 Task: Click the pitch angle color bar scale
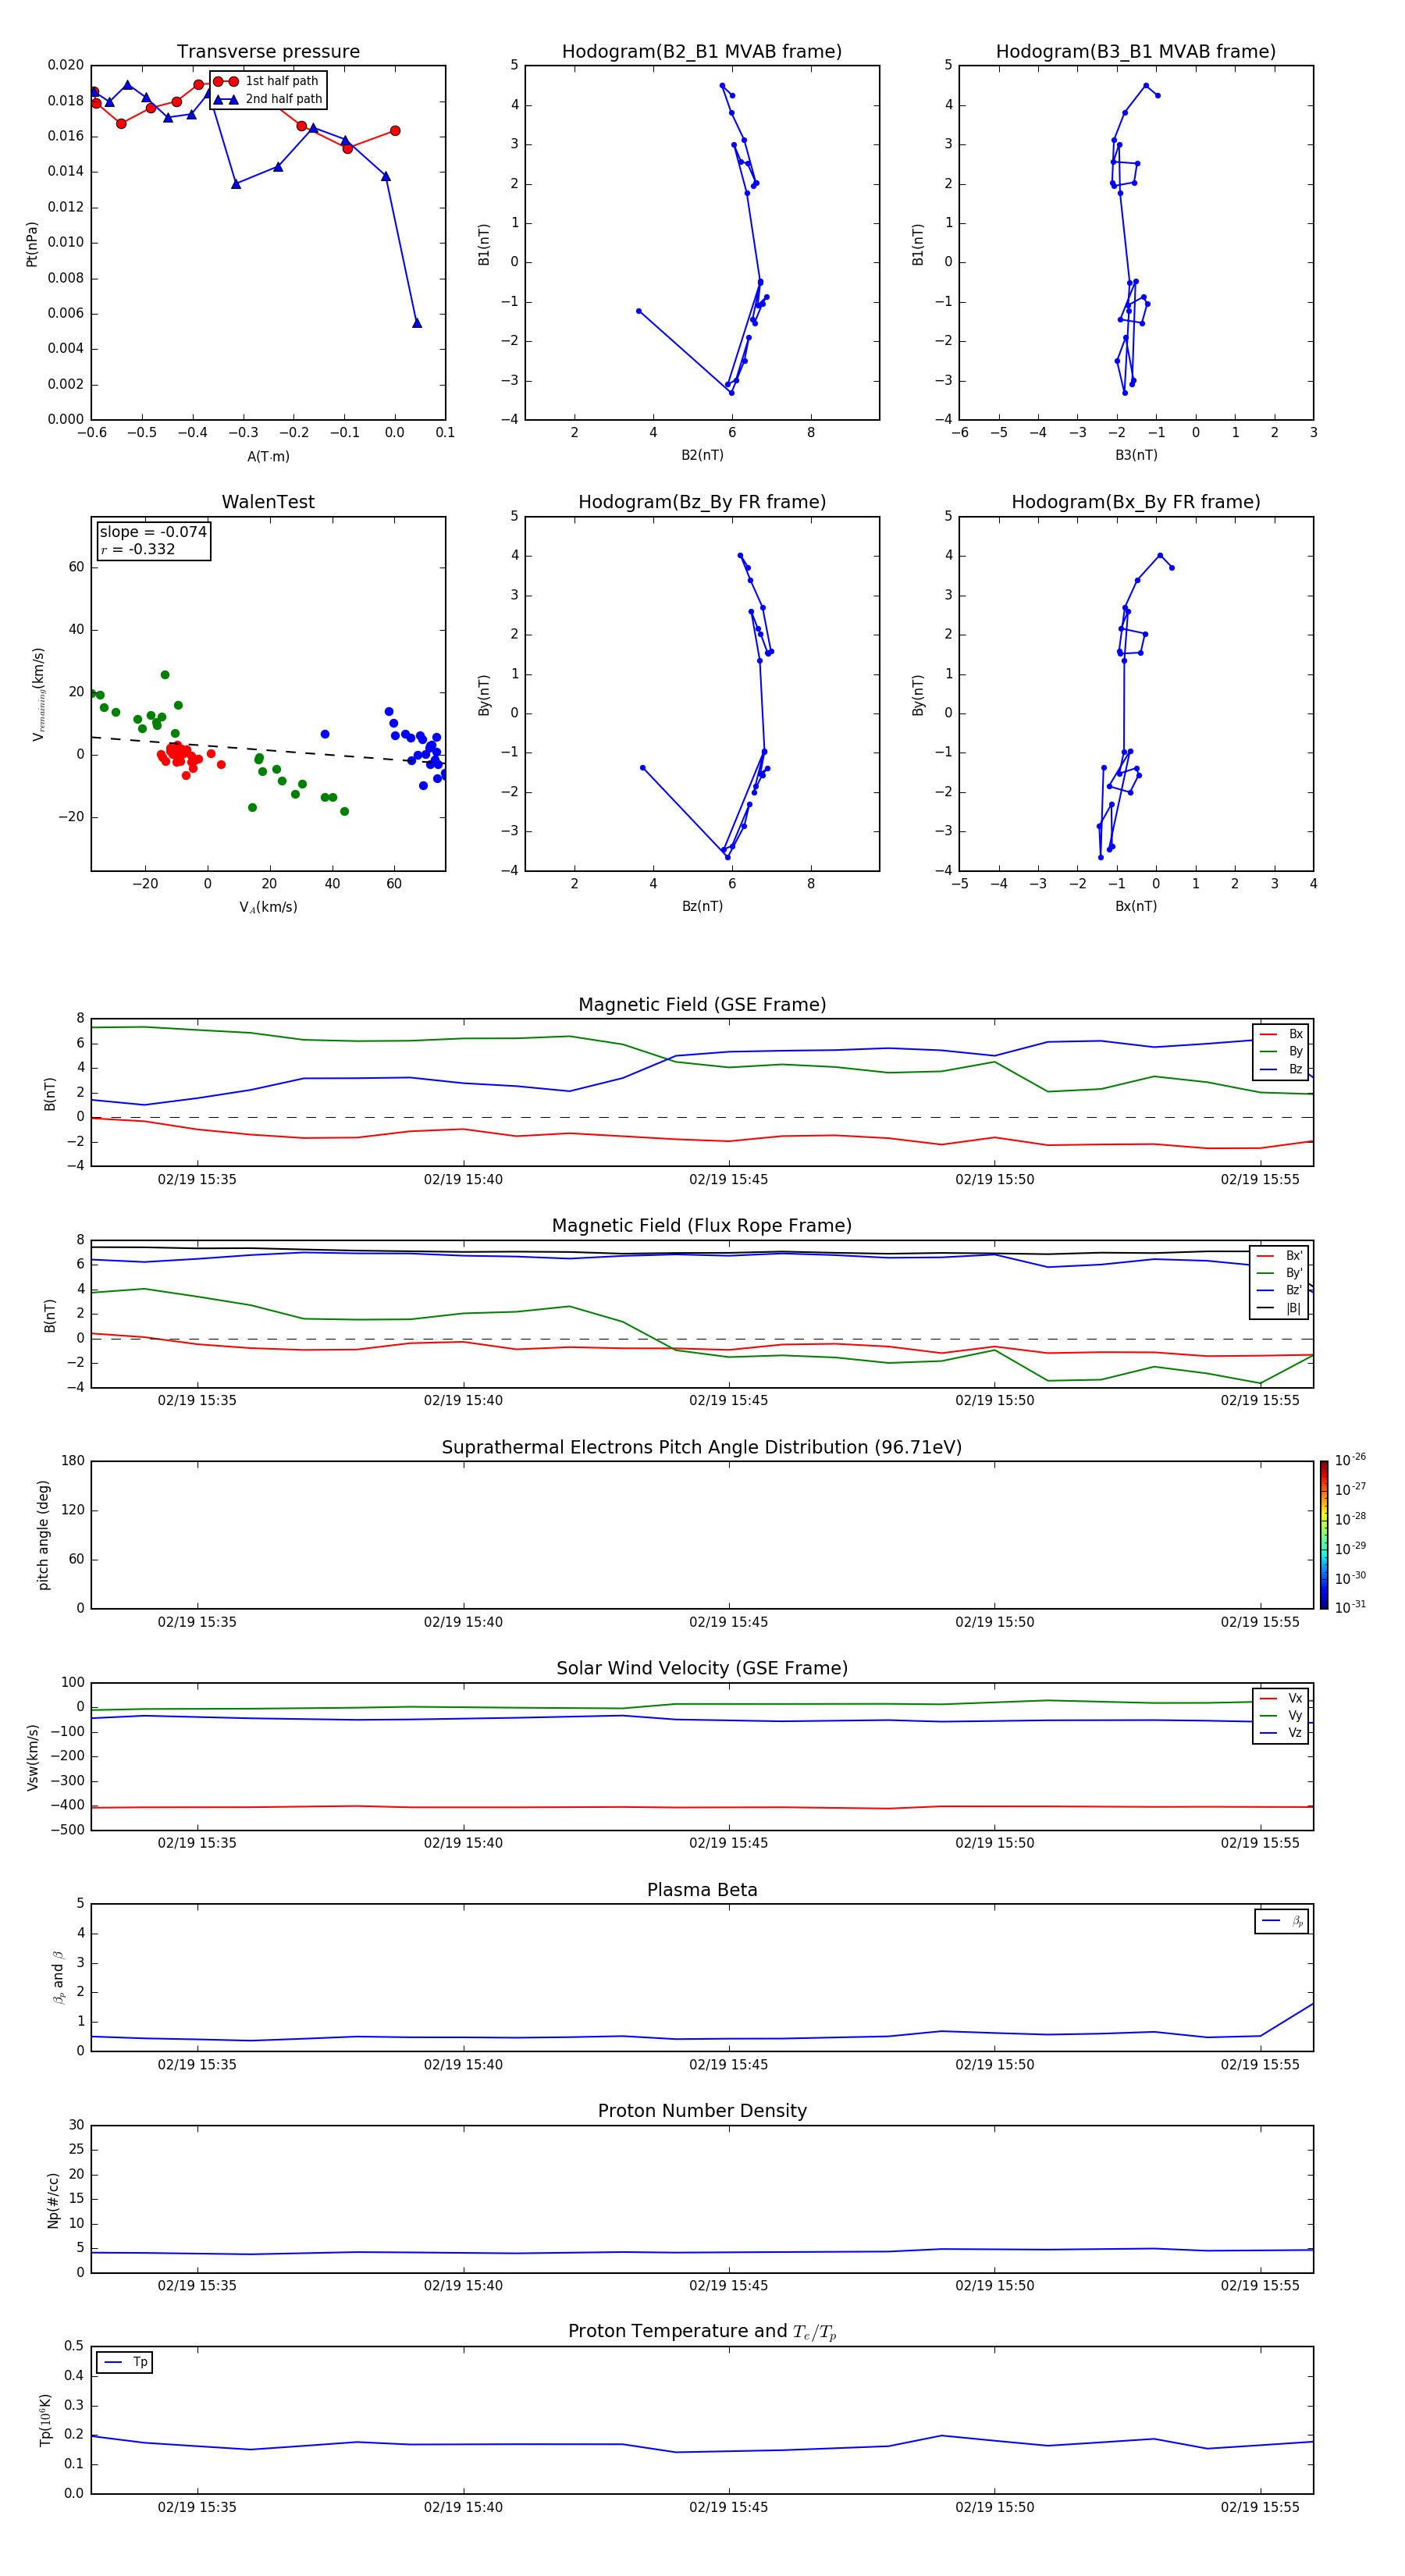(1323, 1535)
